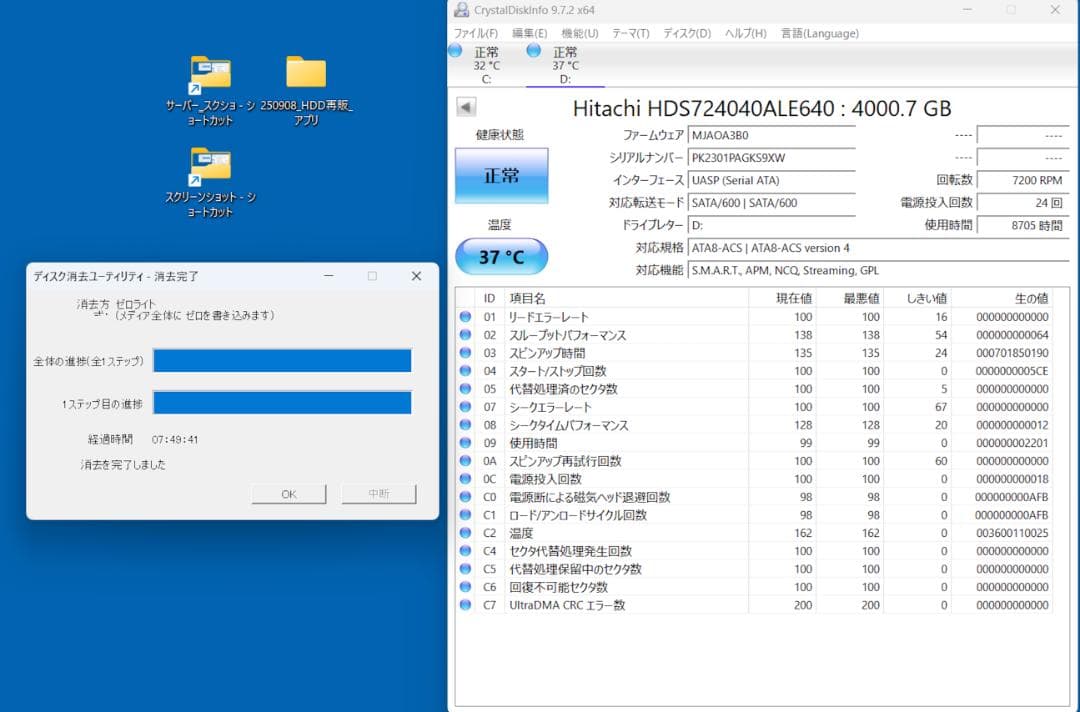This screenshot has width=1080, height=712.
Task: Click the 全体の進捗 progress bar
Action: click(282, 361)
